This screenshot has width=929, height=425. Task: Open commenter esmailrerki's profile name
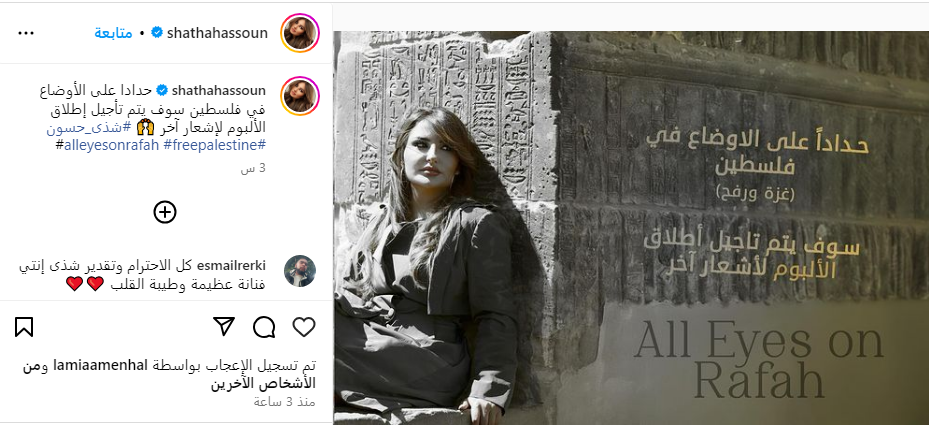(x=234, y=265)
